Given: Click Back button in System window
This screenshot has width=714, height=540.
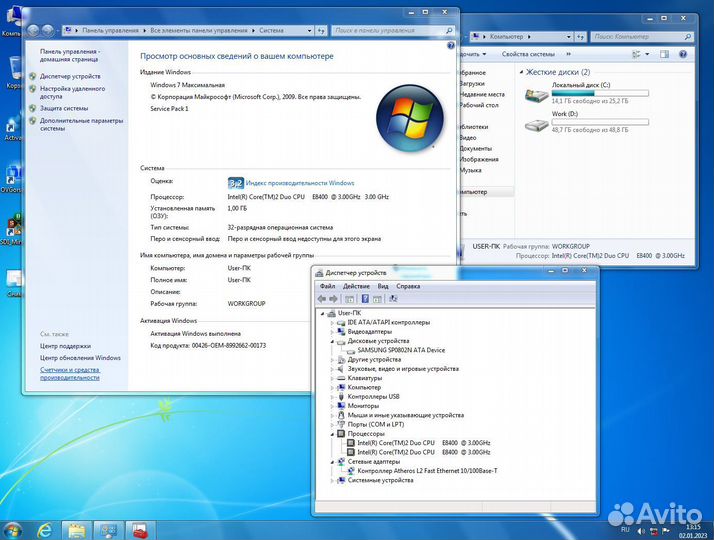Looking at the screenshot, I should click(x=33, y=31).
